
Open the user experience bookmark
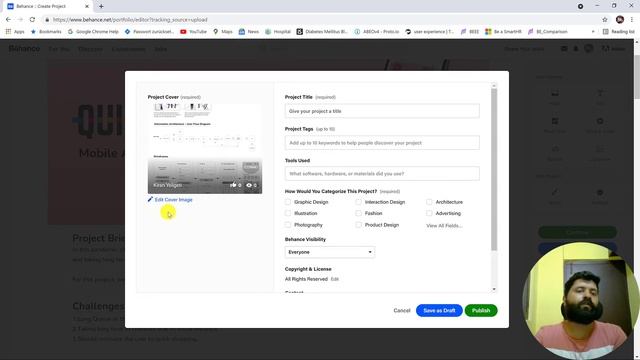point(429,31)
